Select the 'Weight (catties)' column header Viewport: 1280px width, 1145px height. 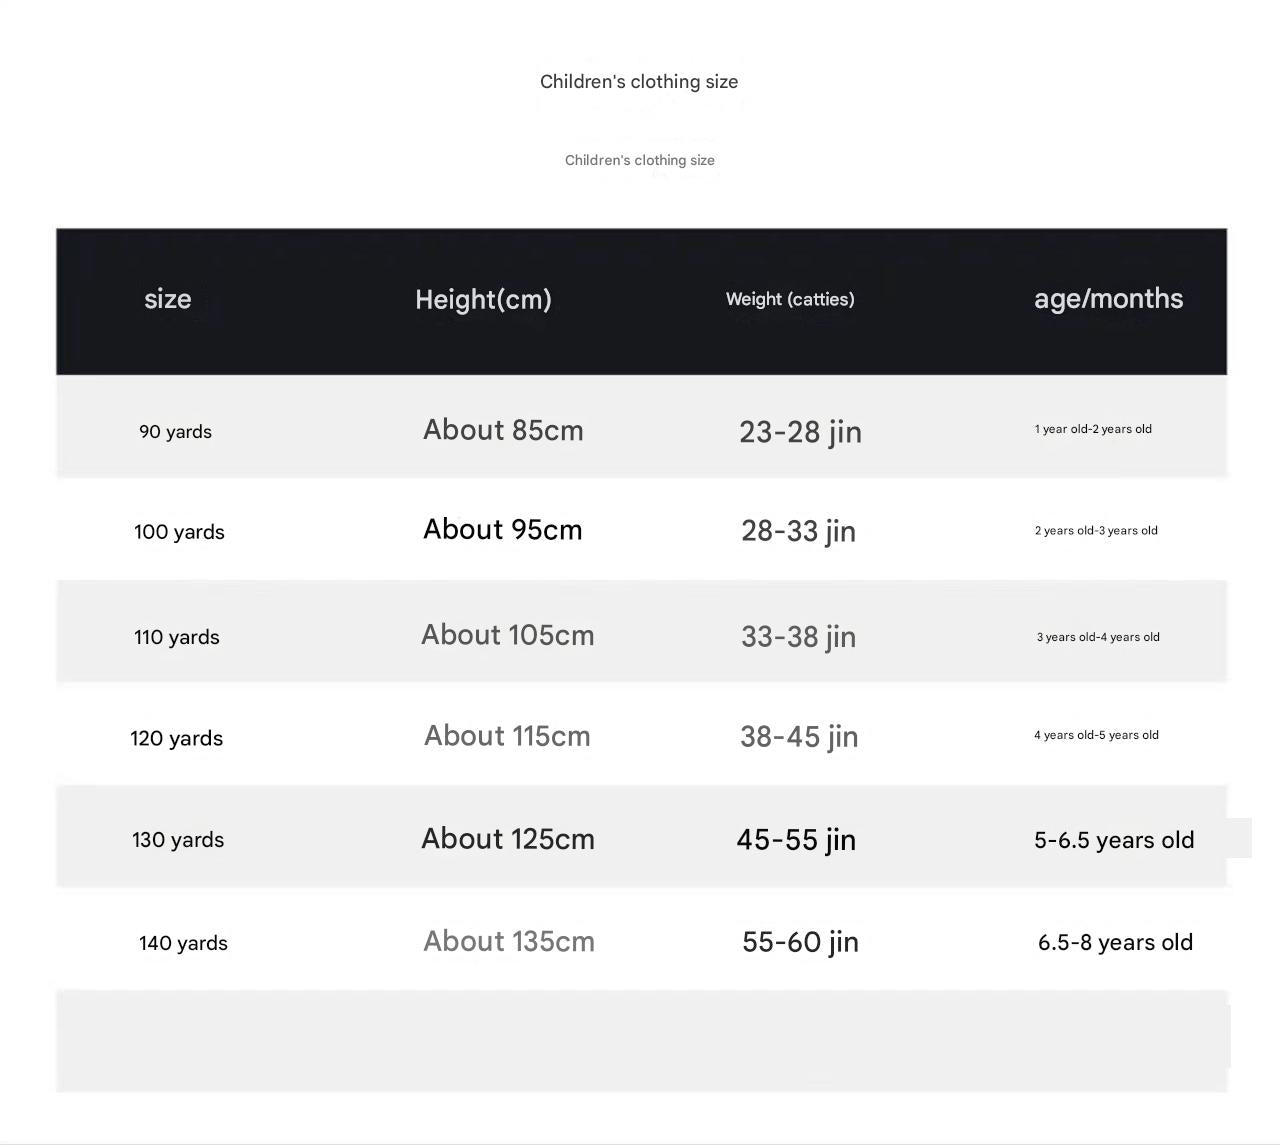coord(790,299)
